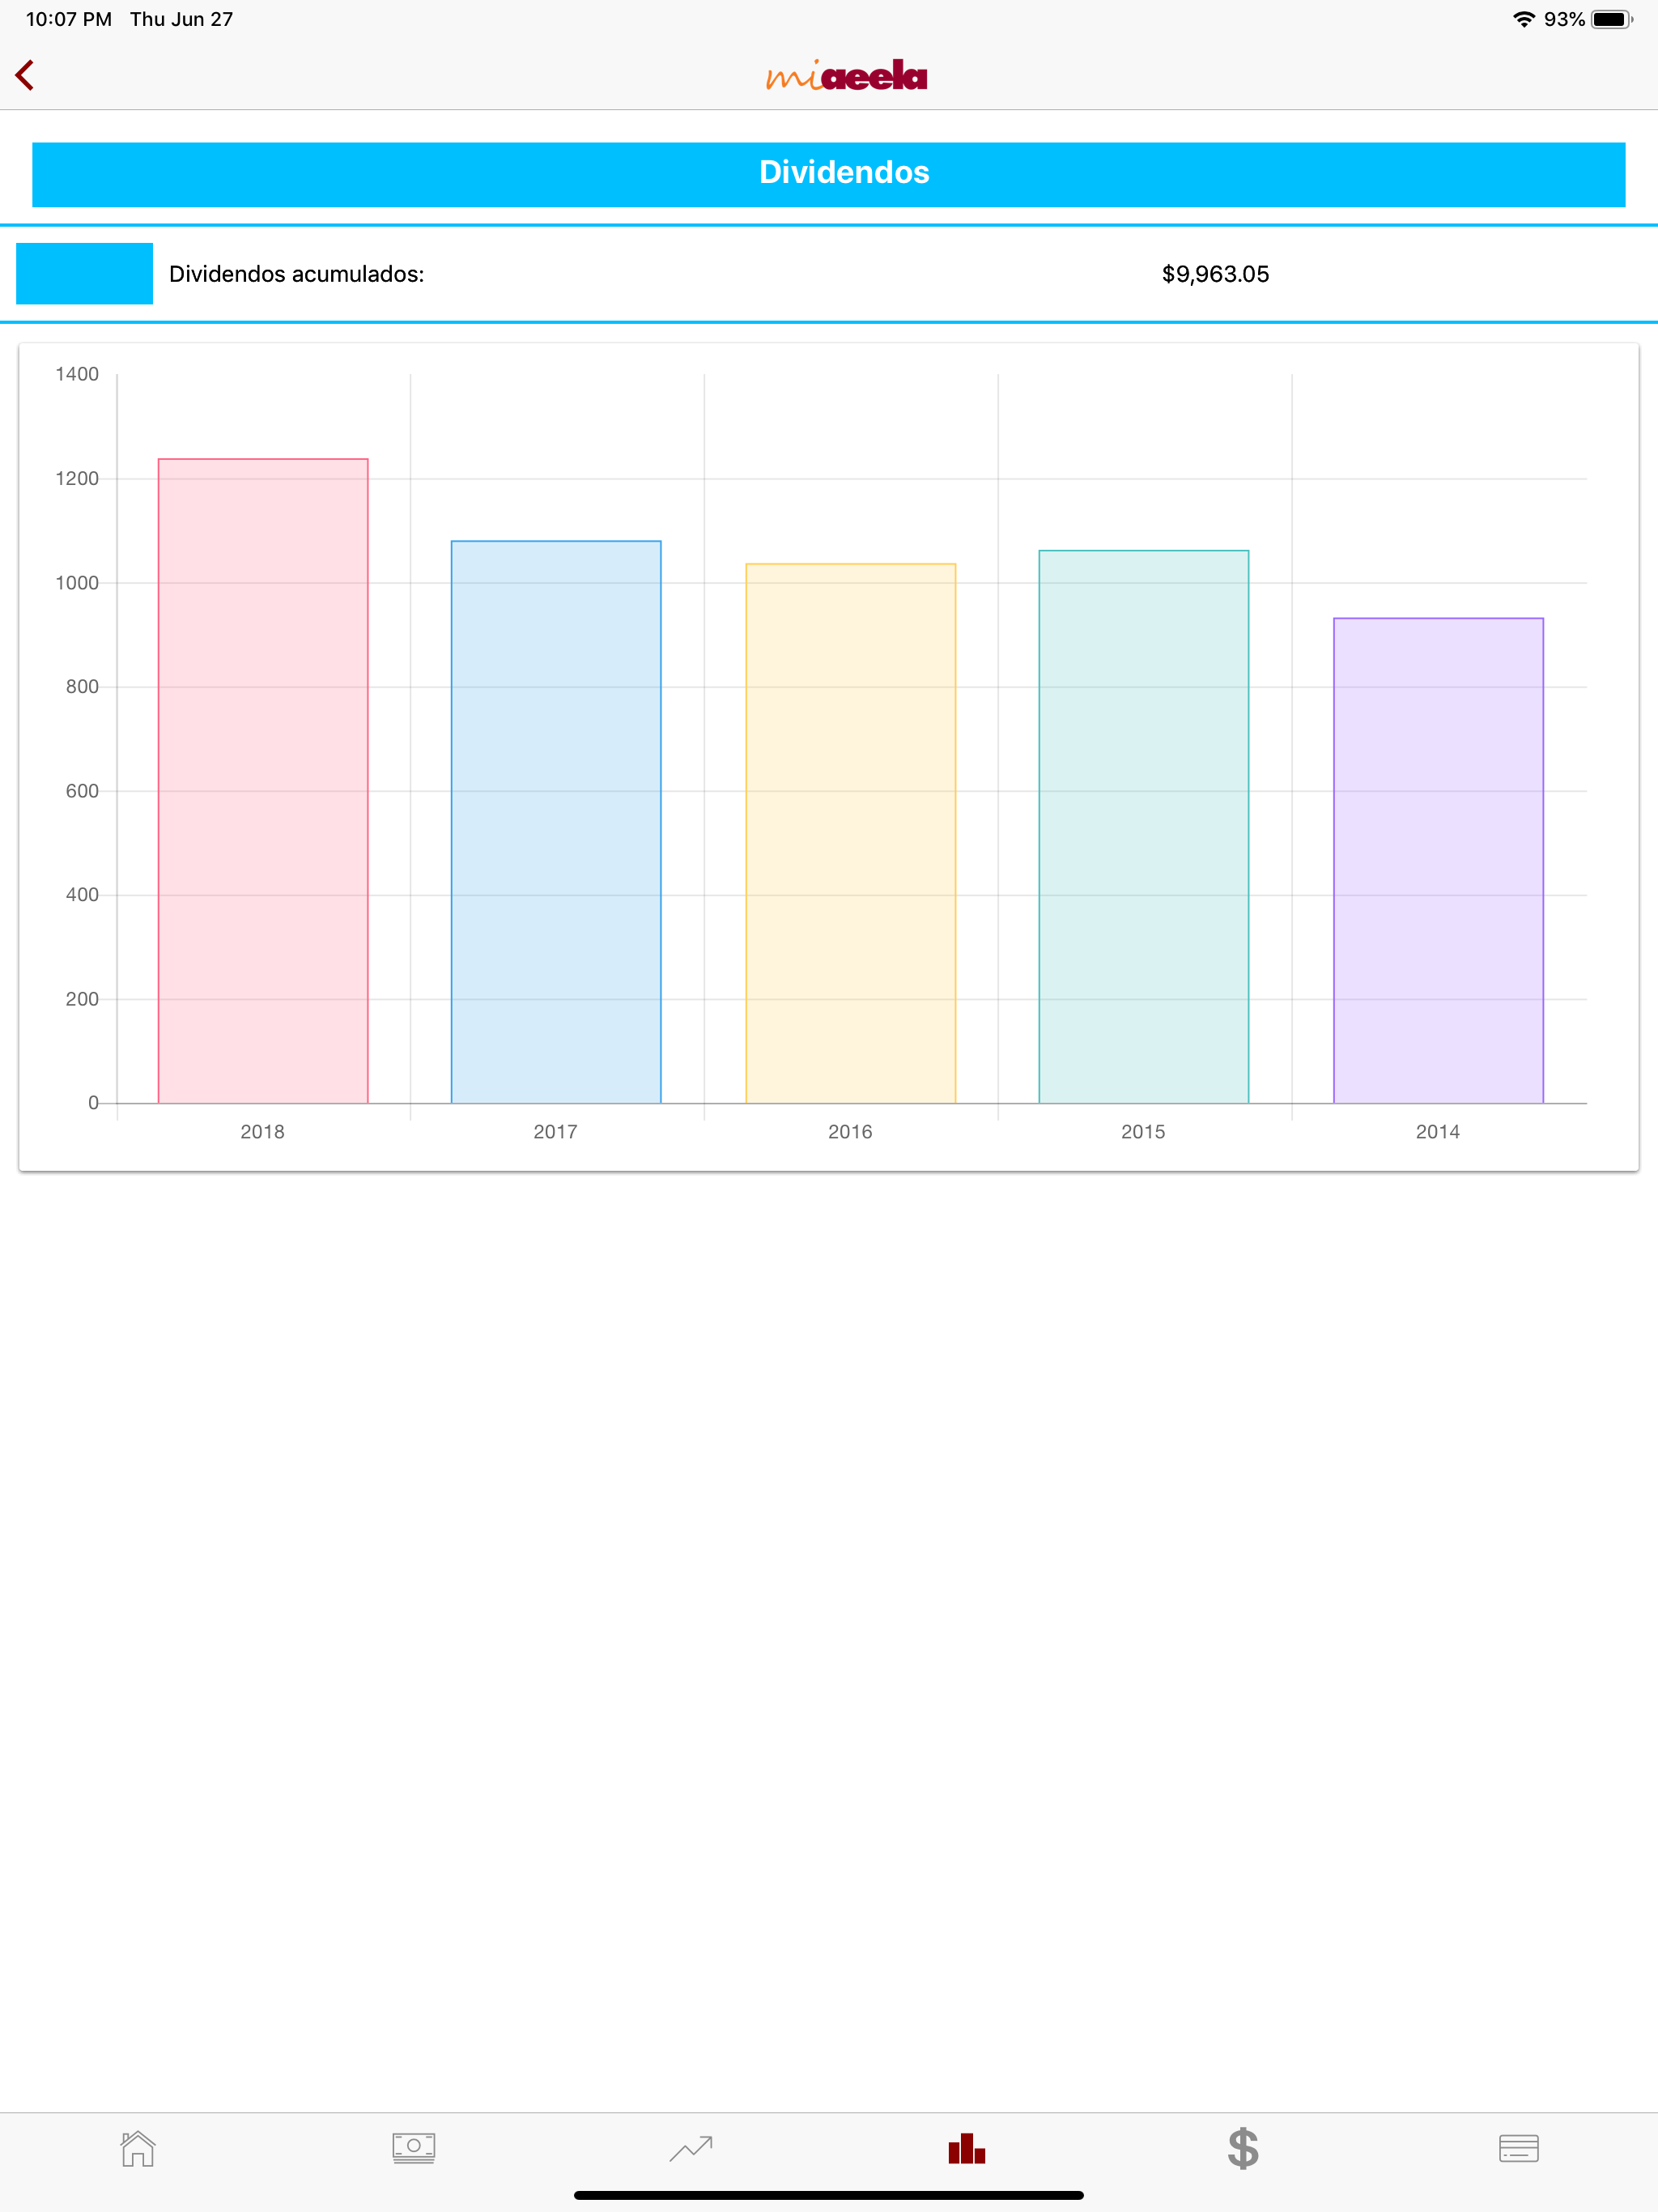Click the 2014 axis label
Screen dimensions: 1658x2212
(1439, 1132)
